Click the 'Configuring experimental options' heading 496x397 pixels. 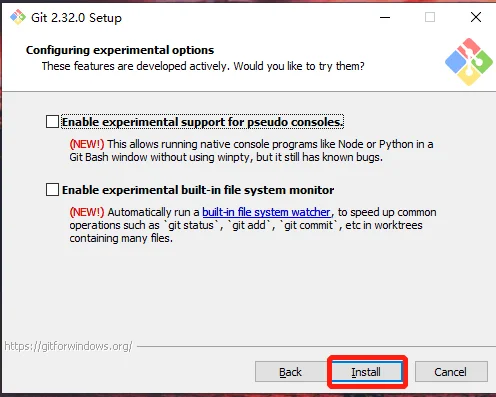(120, 50)
